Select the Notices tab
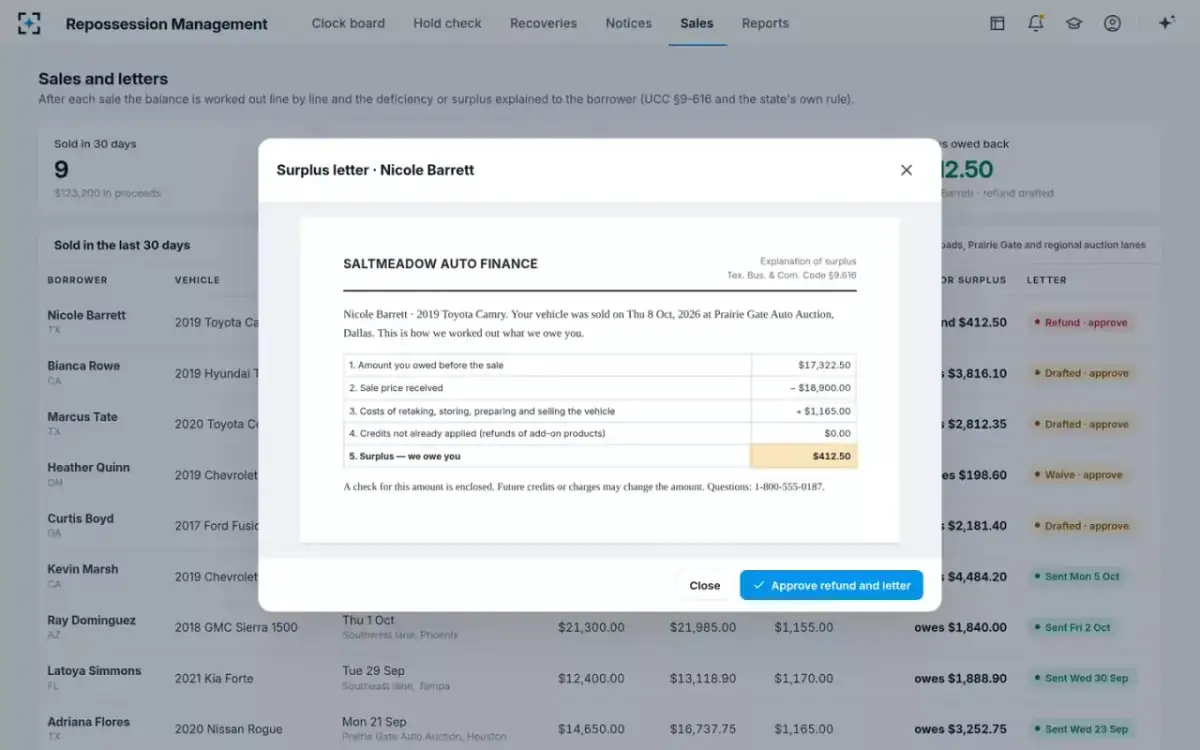Image resolution: width=1200 pixels, height=750 pixels. tap(628, 23)
